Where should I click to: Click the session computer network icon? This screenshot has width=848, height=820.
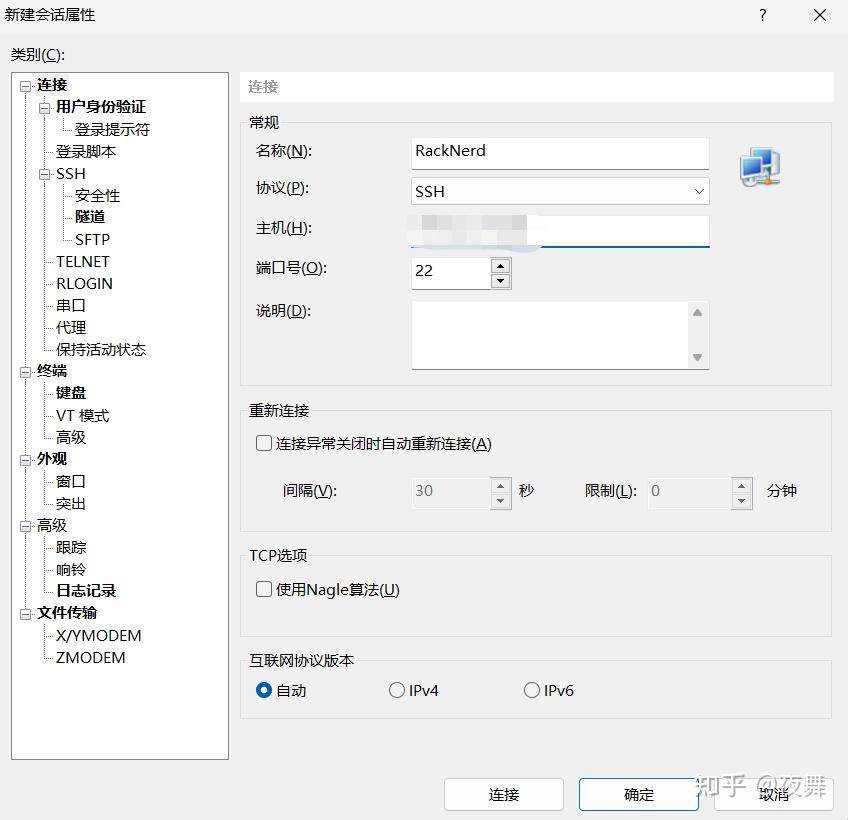point(760,167)
